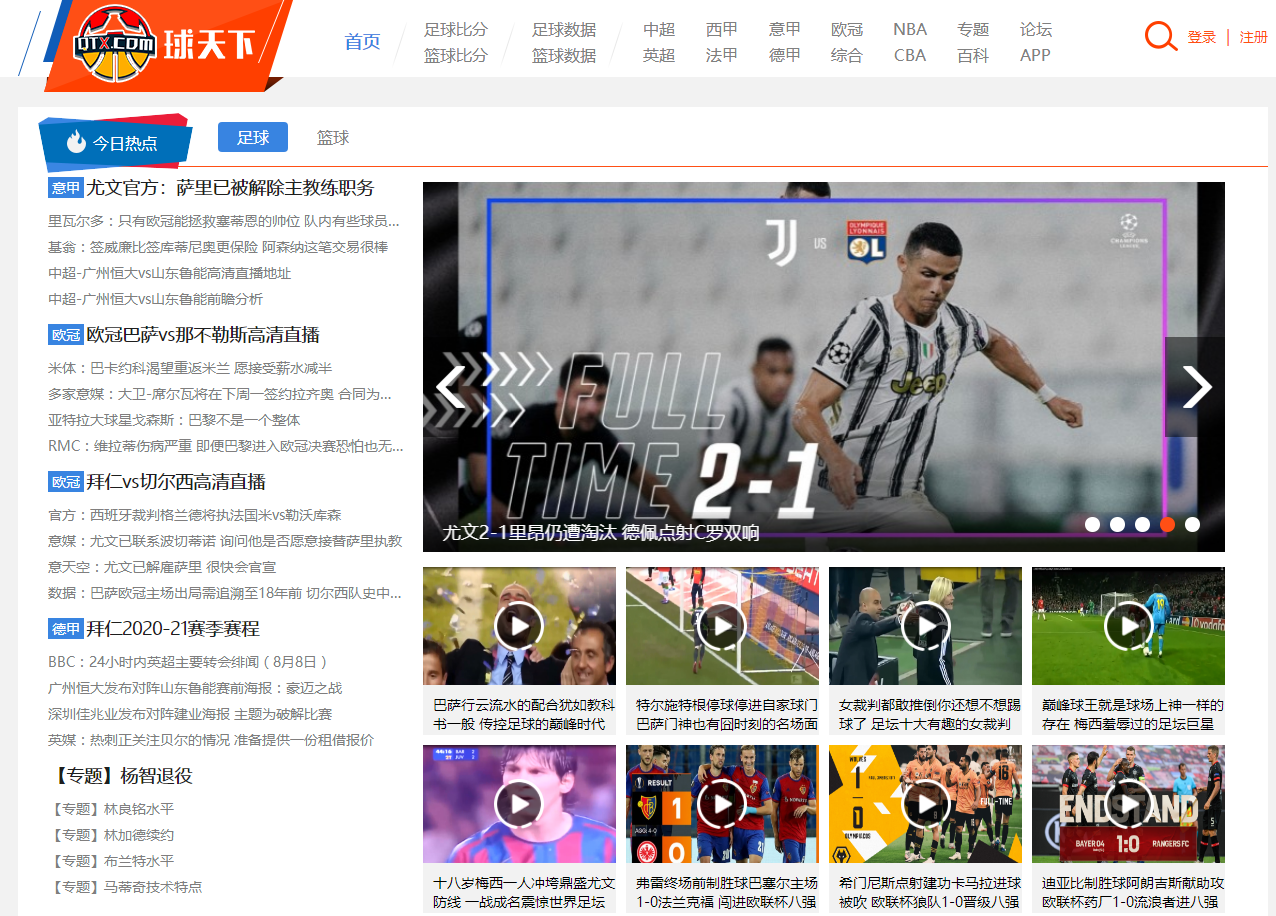This screenshot has width=1276, height=916.
Task: Open the 综合 navigation item
Action: click(847, 55)
